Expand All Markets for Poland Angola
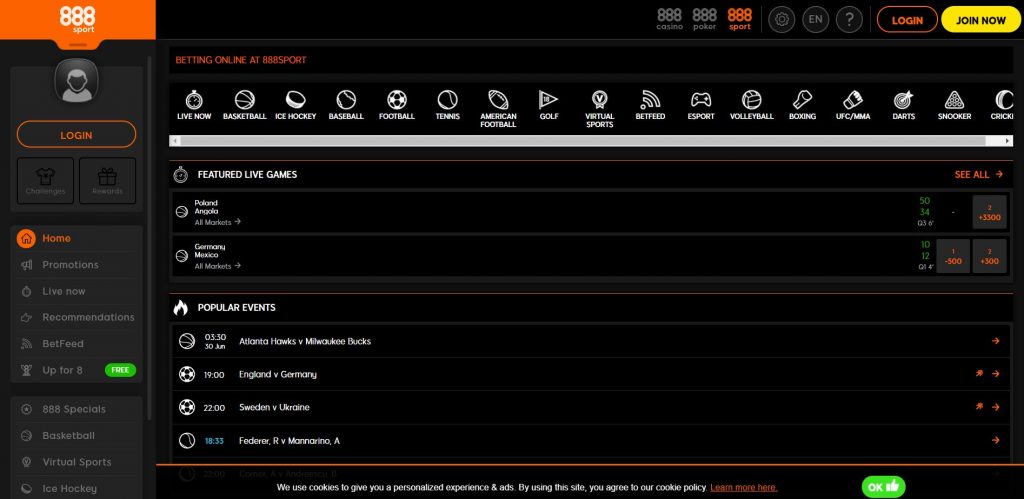The width and height of the screenshot is (1024, 499). [x=217, y=222]
